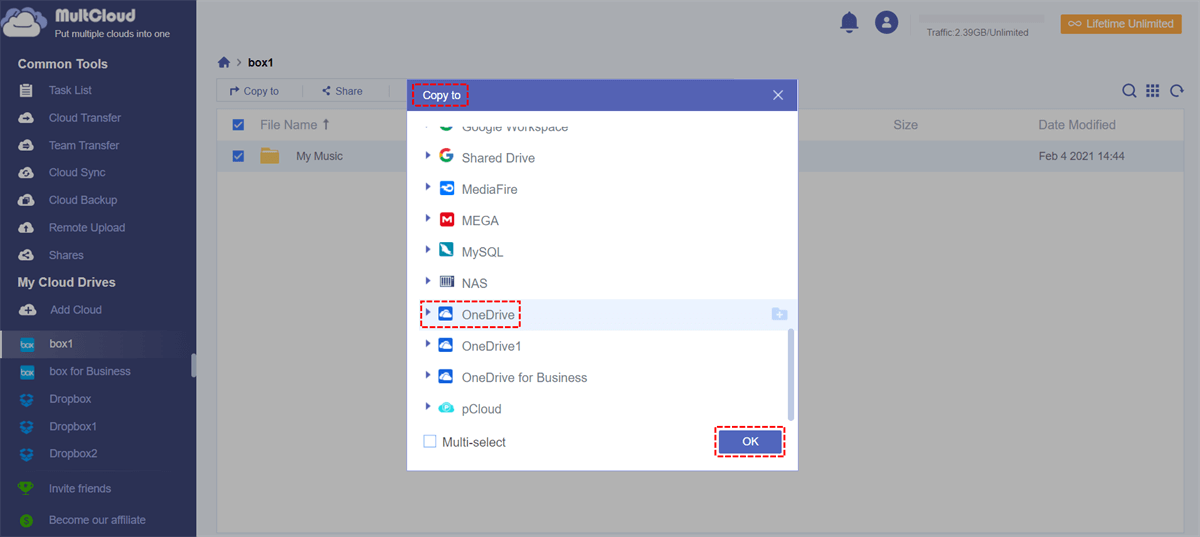Click the Size column header

pos(905,125)
